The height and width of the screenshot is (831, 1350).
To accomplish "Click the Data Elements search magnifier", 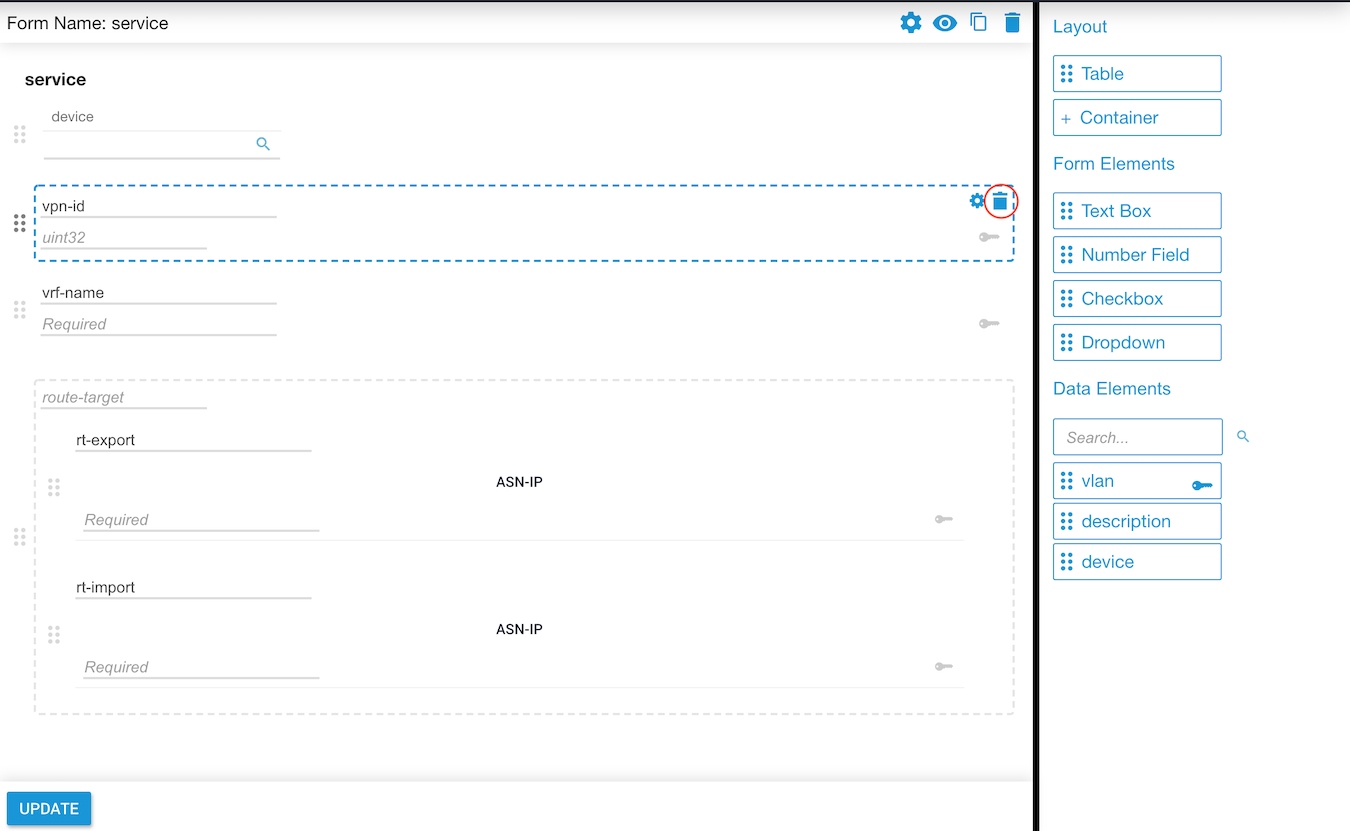I will point(1243,437).
